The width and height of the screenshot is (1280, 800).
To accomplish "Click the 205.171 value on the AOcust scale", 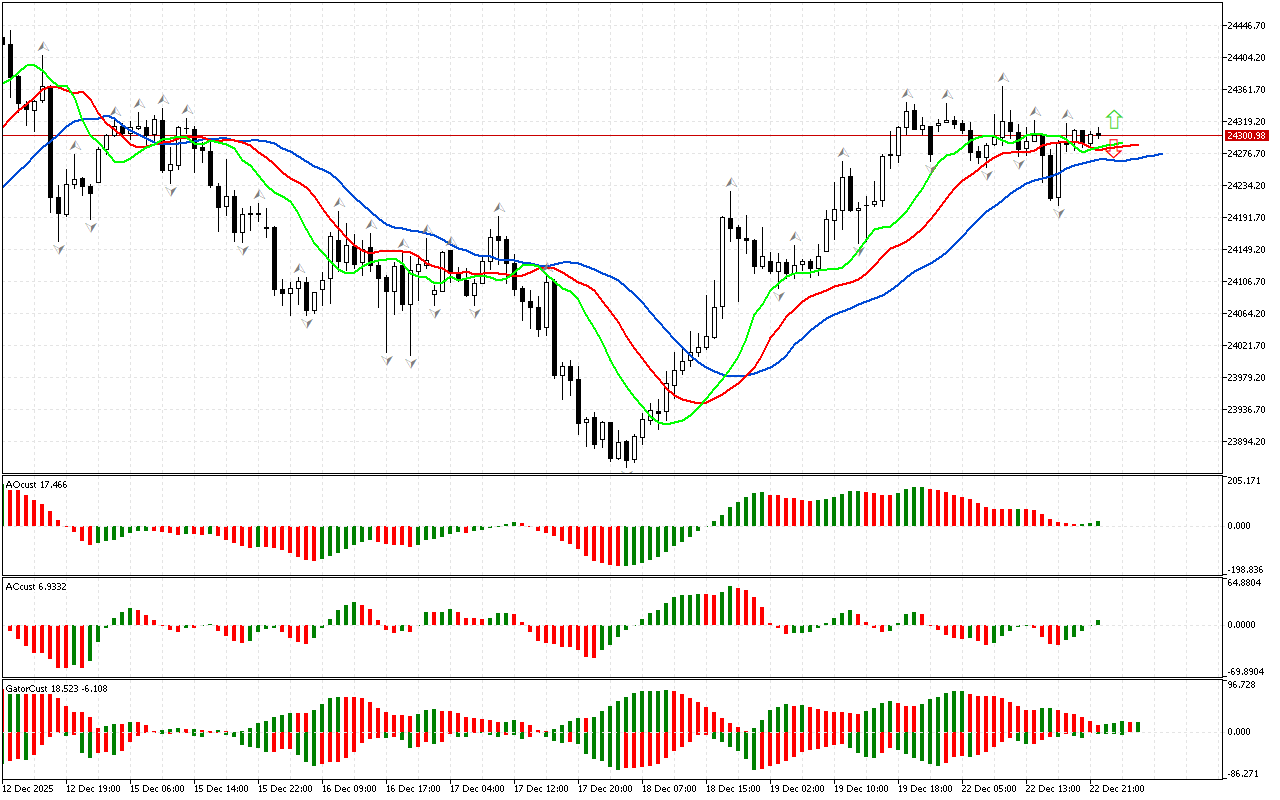I will pos(1243,481).
